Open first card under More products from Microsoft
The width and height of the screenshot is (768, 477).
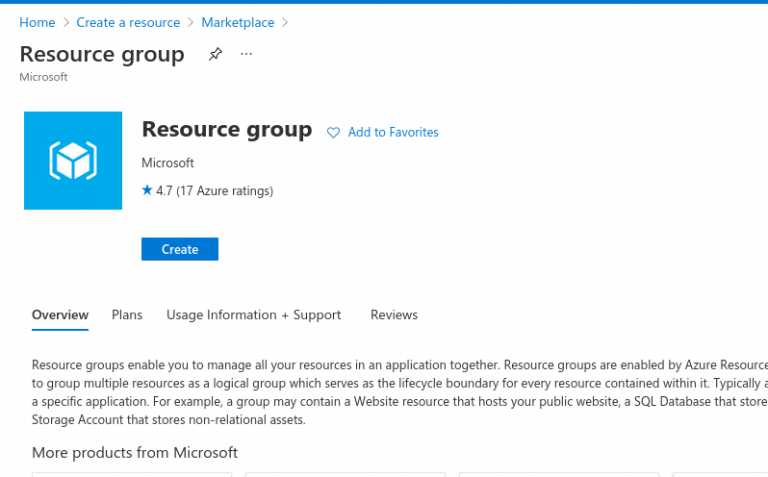pyautogui.click(x=132, y=474)
